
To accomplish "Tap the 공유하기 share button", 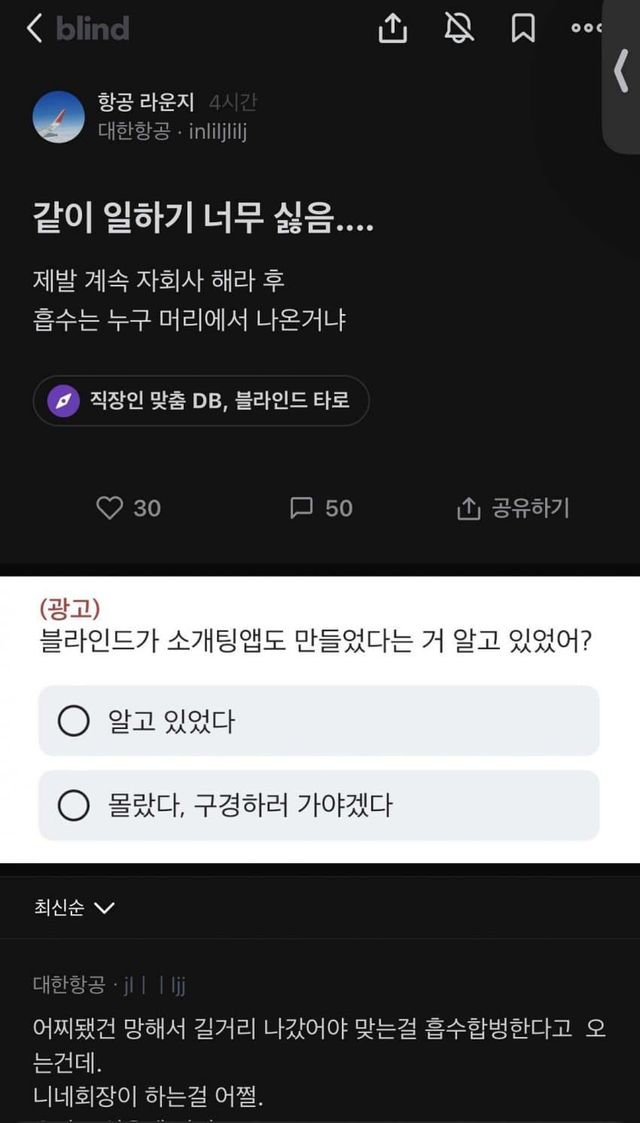I will (x=513, y=508).
